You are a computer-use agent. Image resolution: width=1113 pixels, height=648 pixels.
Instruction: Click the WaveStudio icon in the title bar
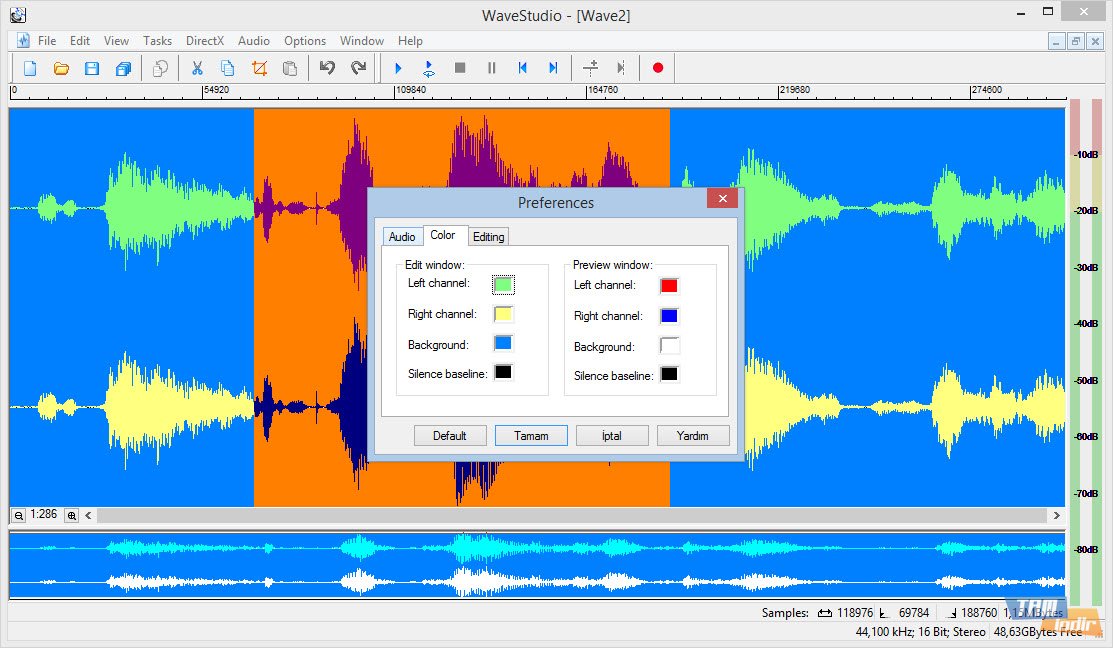pos(18,14)
